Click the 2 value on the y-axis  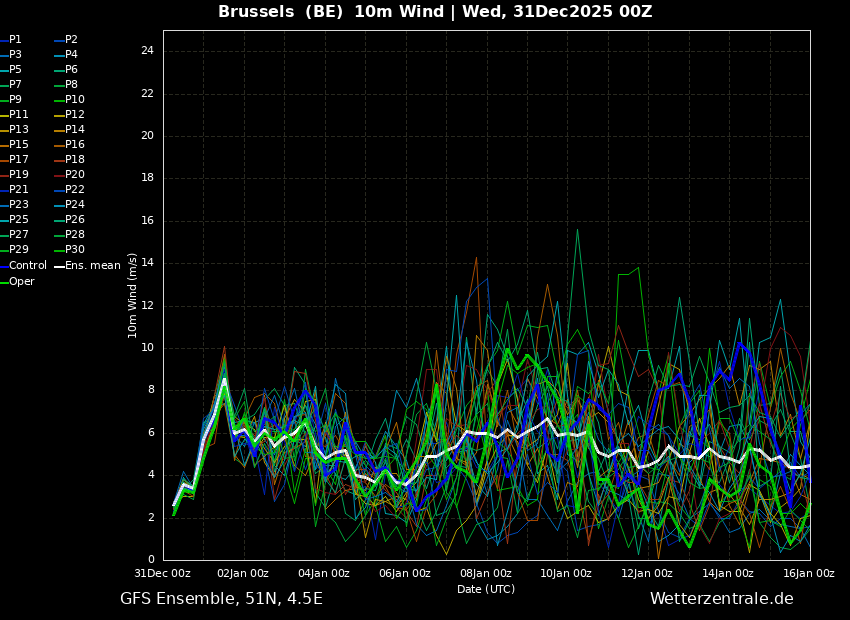pyautogui.click(x=151, y=518)
